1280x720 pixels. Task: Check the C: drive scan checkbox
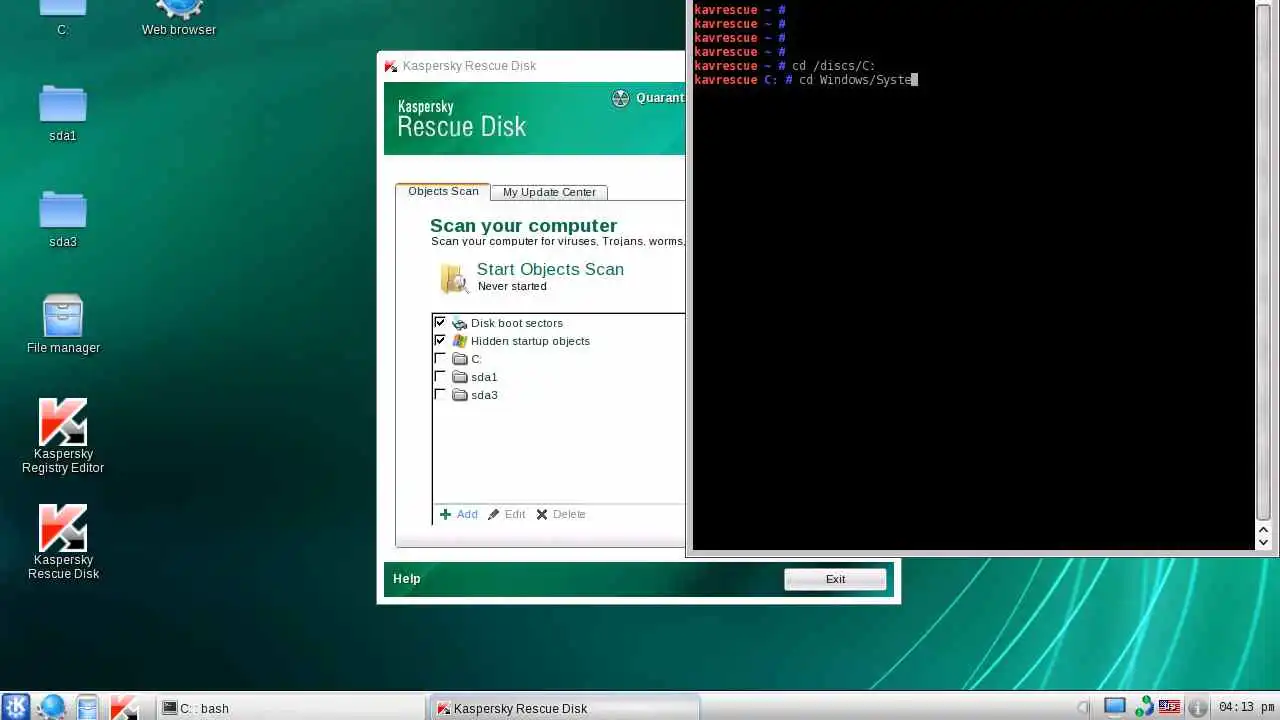pyautogui.click(x=440, y=359)
